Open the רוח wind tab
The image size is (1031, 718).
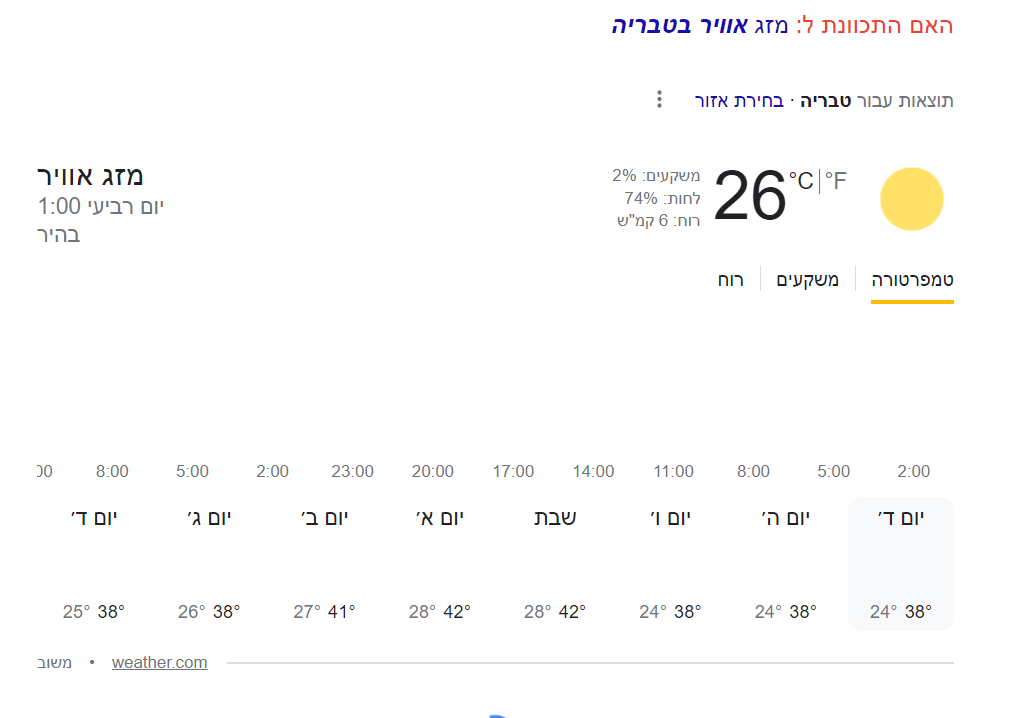(731, 280)
